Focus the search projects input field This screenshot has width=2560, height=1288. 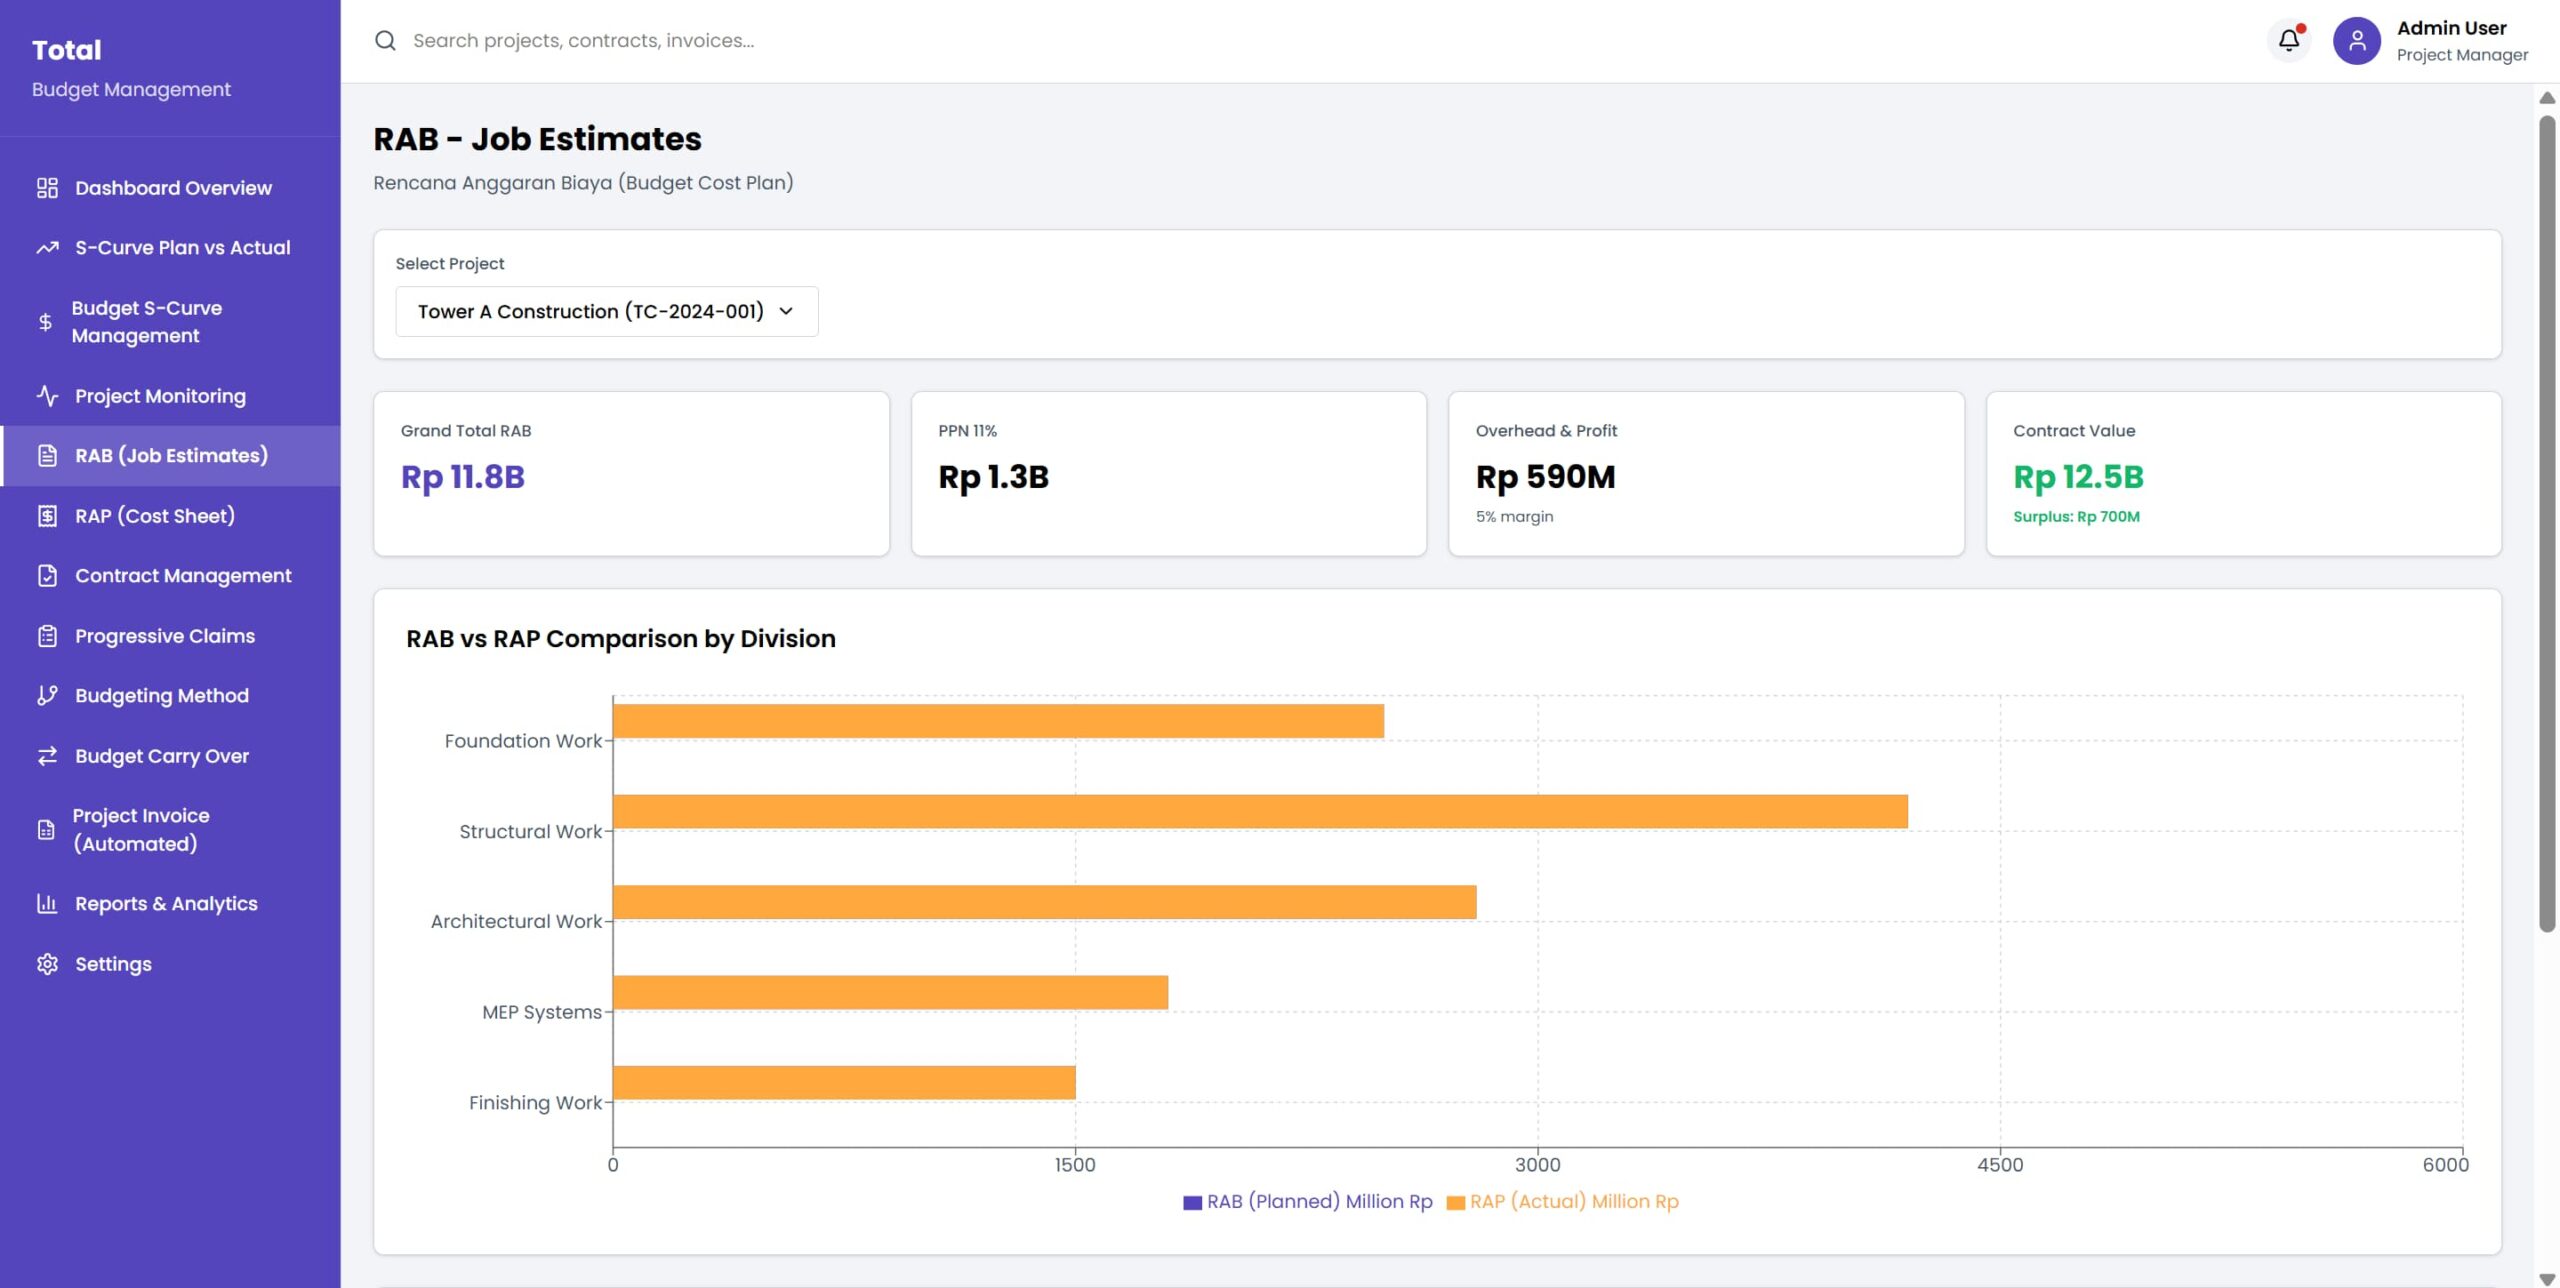[x=800, y=41]
